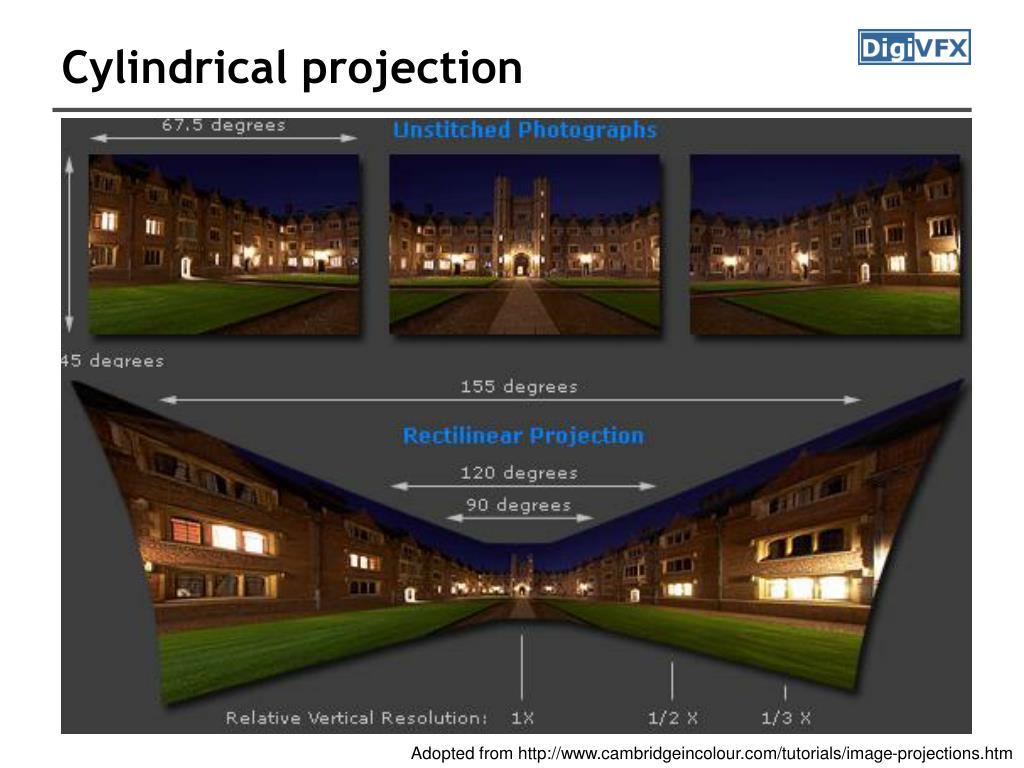The width and height of the screenshot is (1024, 768).
Task: Click the '155 degrees' label
Action: [519, 387]
